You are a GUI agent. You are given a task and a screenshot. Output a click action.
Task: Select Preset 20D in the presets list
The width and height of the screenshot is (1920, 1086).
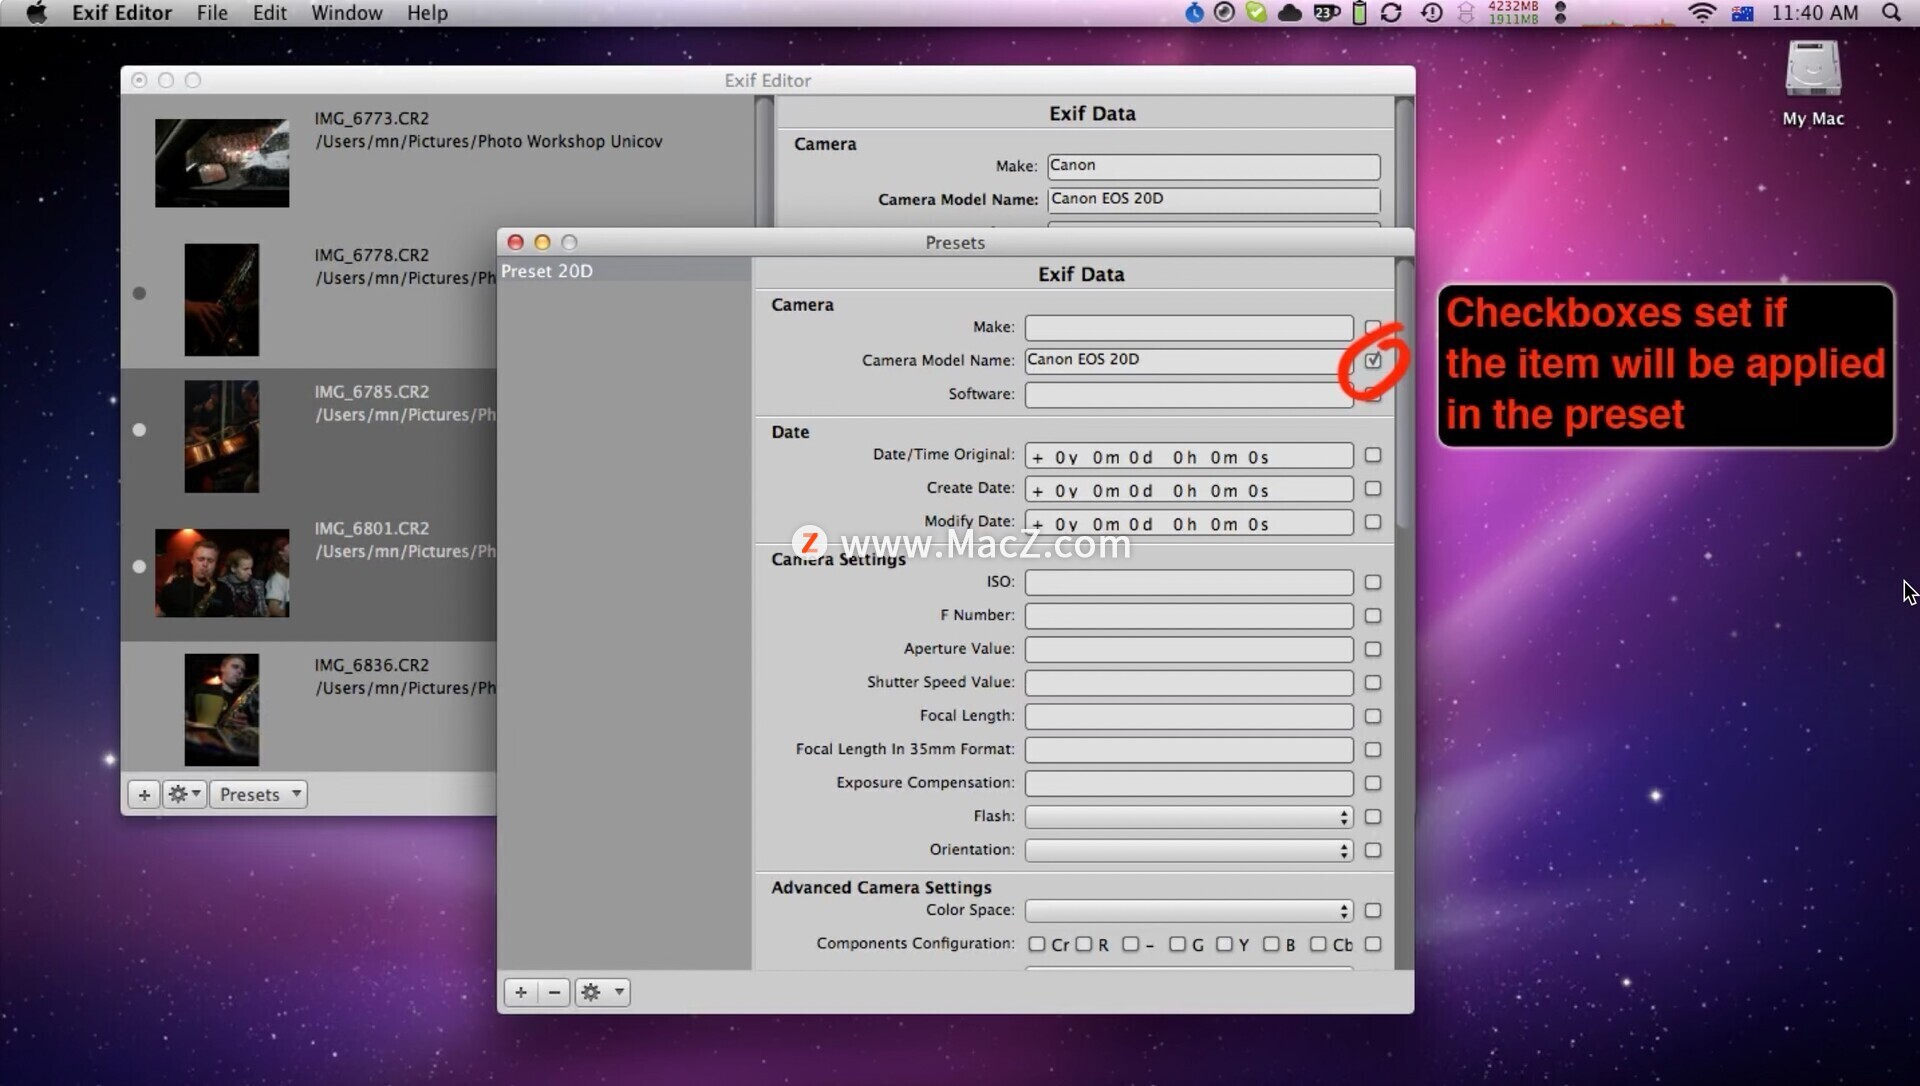[624, 271]
